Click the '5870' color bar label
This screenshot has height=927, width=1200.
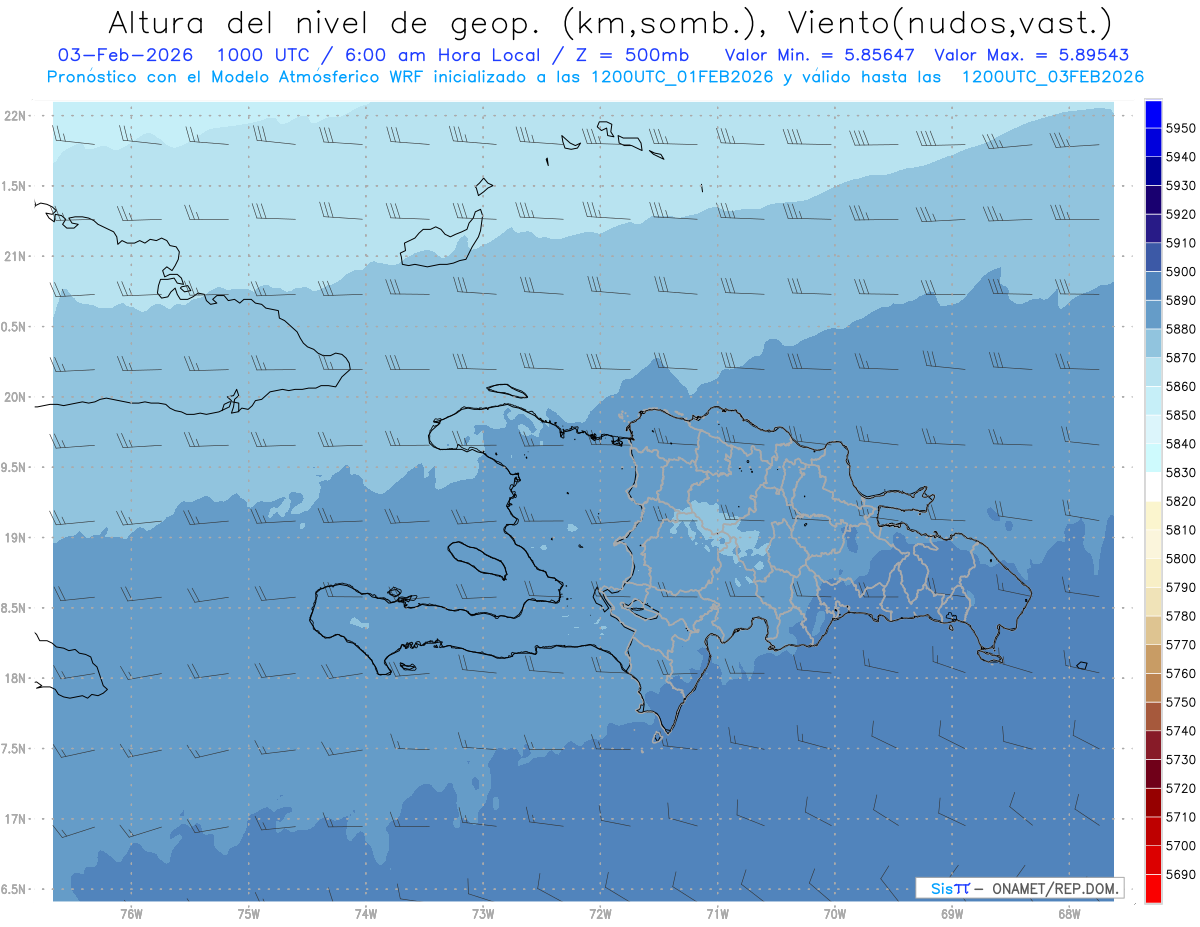tap(1180, 357)
